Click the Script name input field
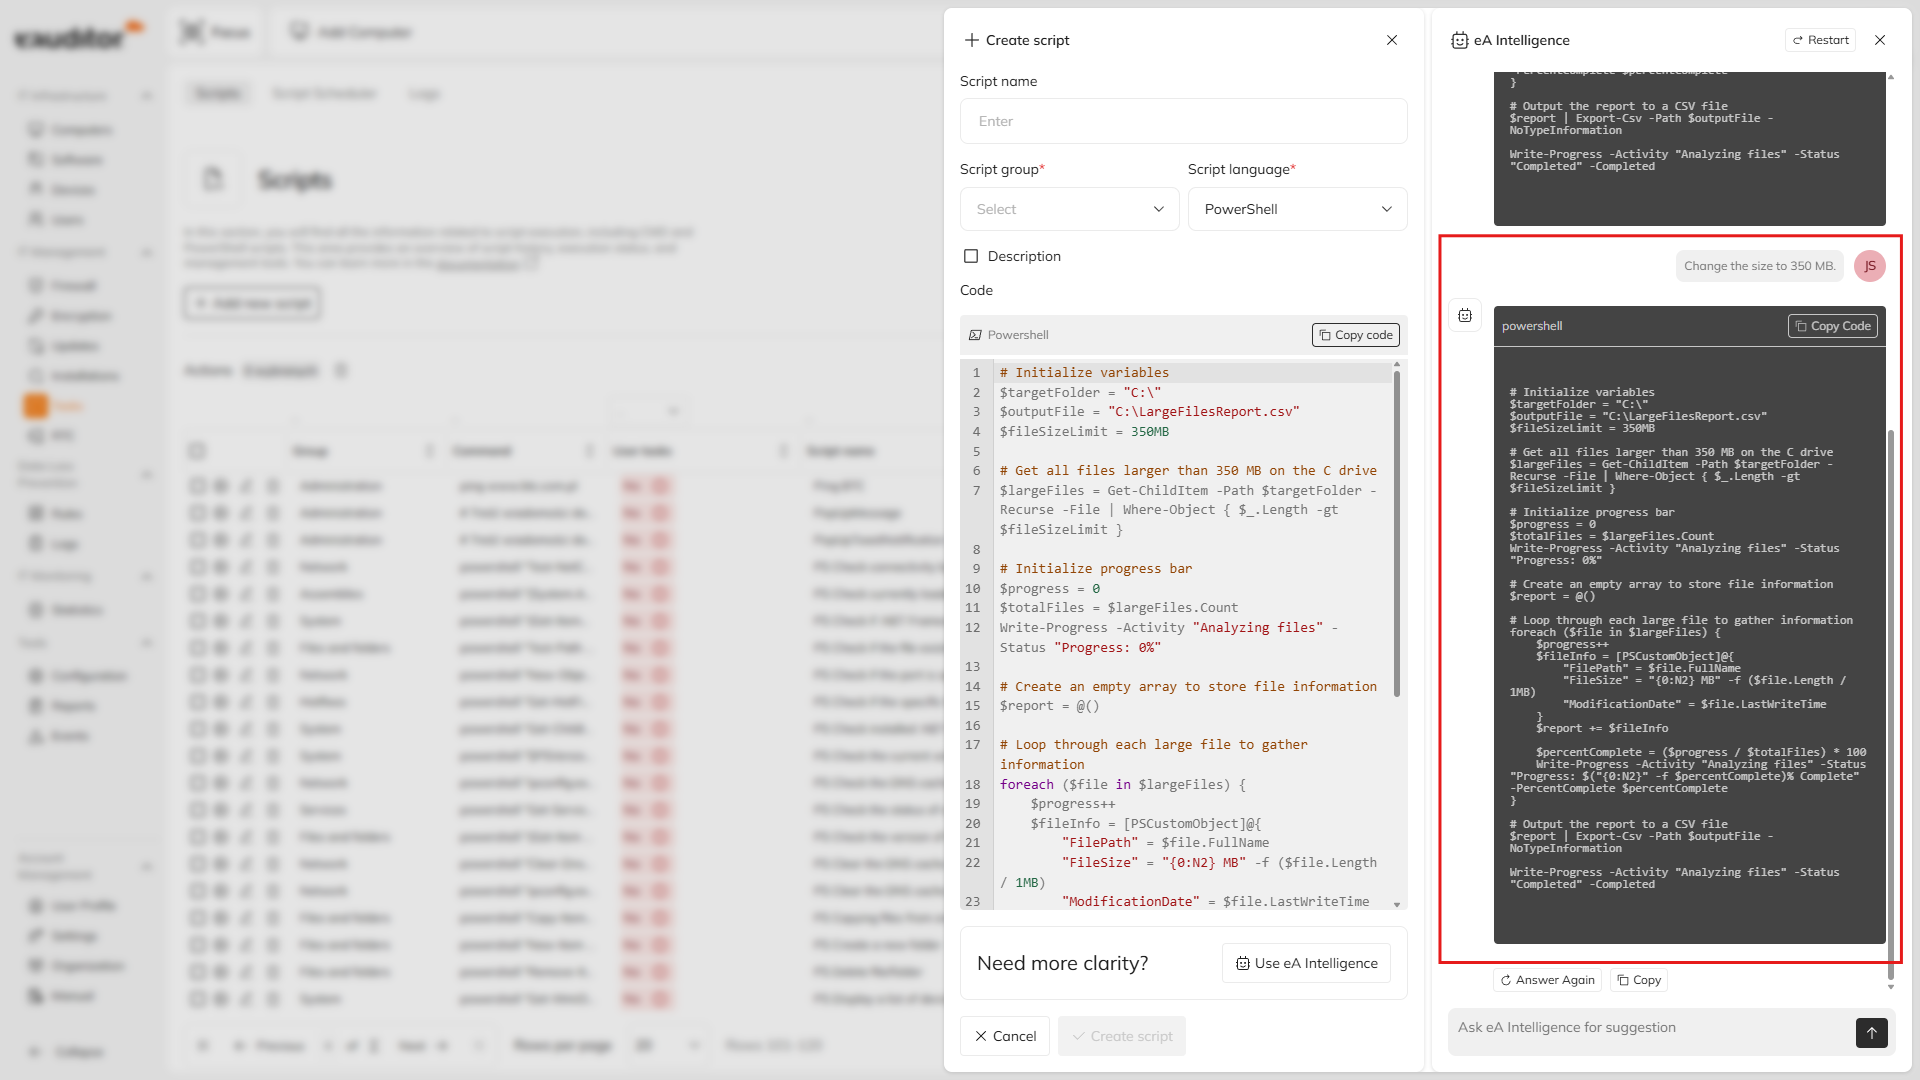Image resolution: width=1920 pixels, height=1080 pixels. point(1183,121)
